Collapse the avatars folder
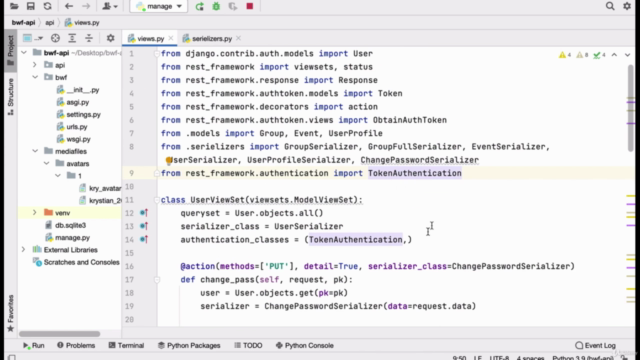The height and width of the screenshot is (360, 640). 46,163
